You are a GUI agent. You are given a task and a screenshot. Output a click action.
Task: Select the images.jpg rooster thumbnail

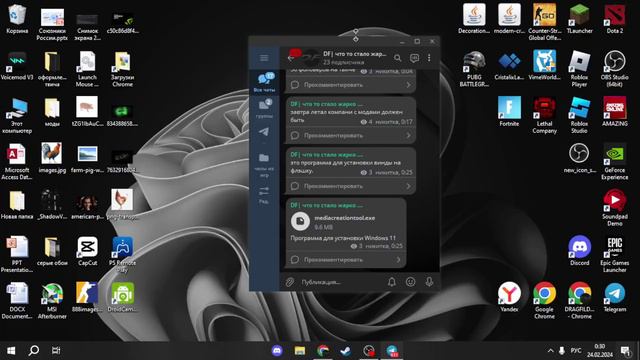(x=52, y=158)
